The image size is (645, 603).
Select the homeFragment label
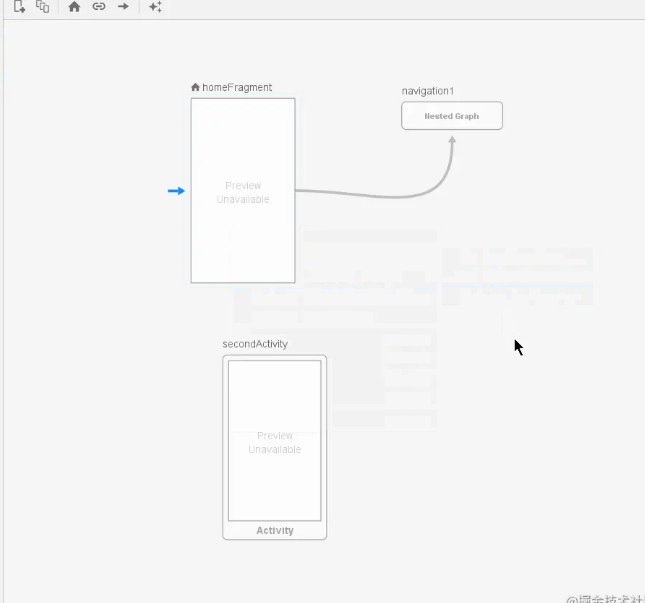(x=237, y=88)
